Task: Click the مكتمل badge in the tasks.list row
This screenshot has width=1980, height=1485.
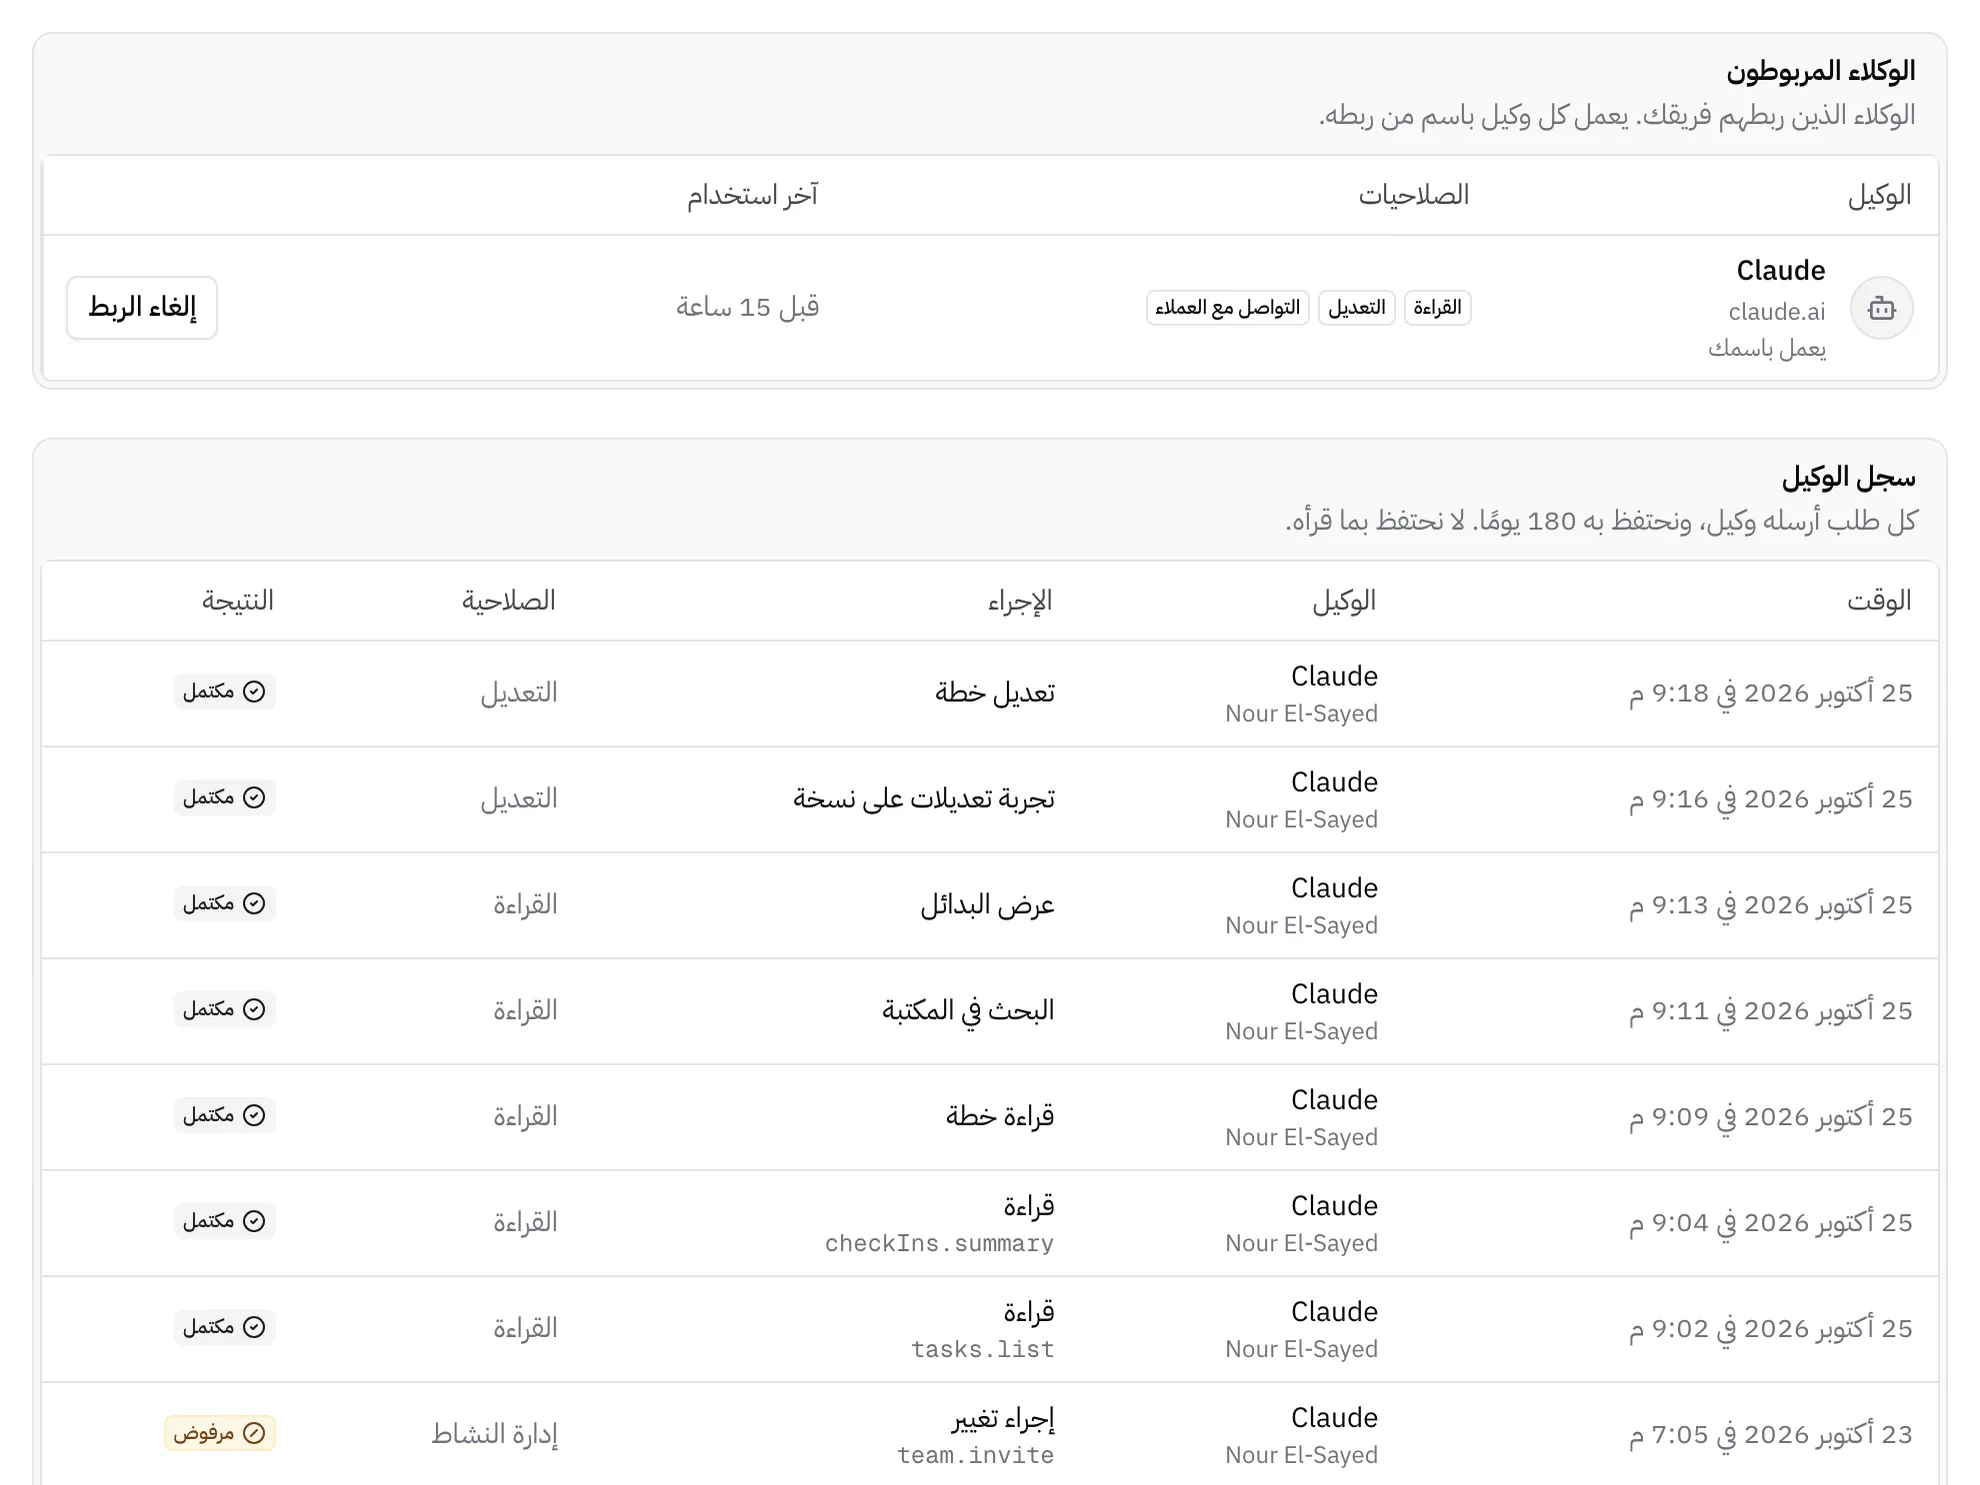Action: [x=224, y=1328]
